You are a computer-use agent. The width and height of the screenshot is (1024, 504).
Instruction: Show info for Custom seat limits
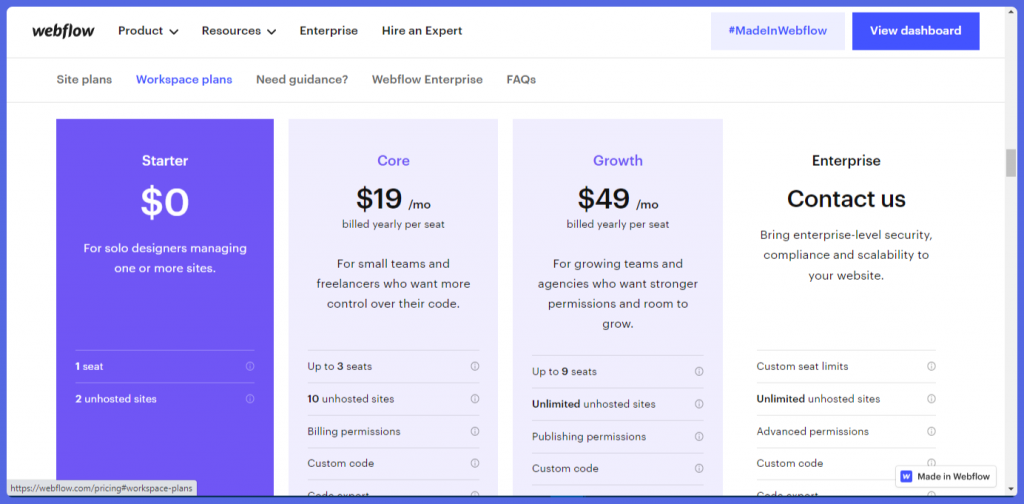[931, 366]
